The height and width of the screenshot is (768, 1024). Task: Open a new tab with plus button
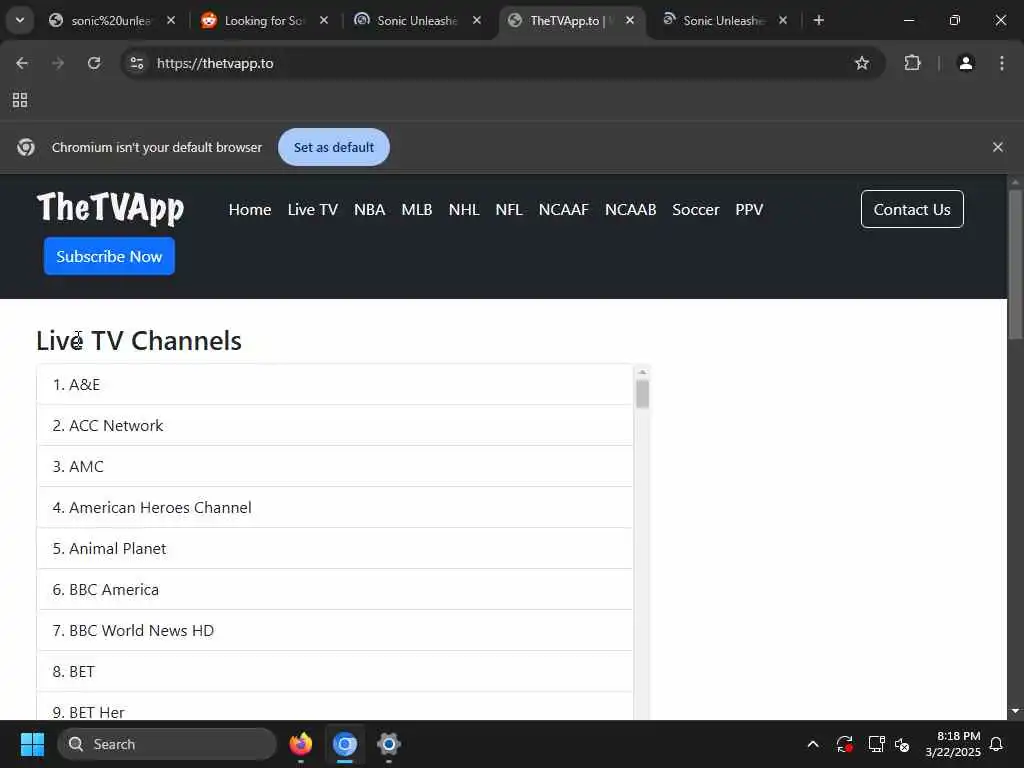coord(819,20)
